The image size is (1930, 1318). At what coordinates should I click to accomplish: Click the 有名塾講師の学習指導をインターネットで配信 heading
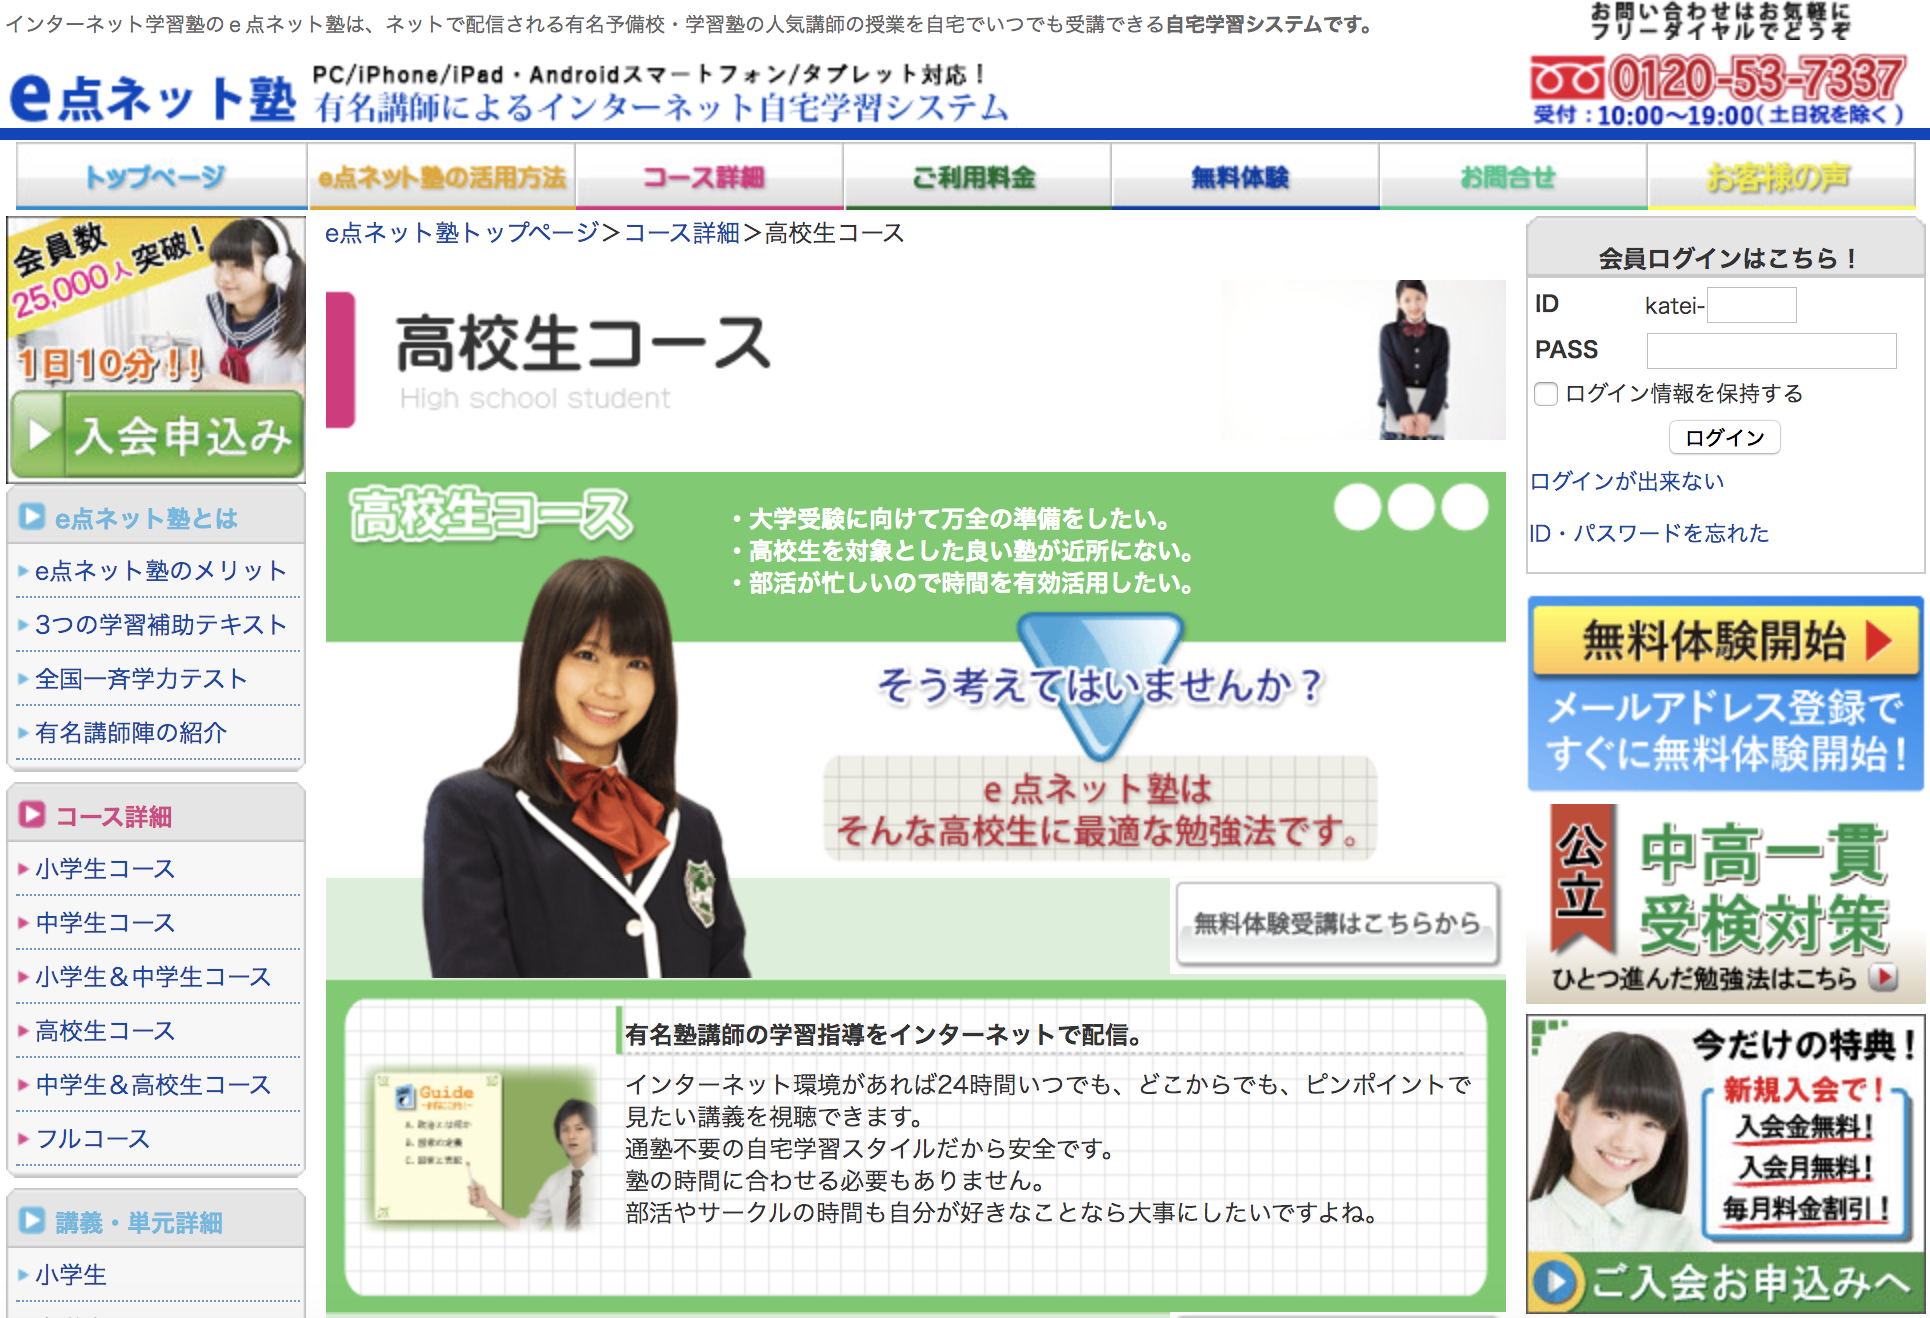pos(884,1035)
